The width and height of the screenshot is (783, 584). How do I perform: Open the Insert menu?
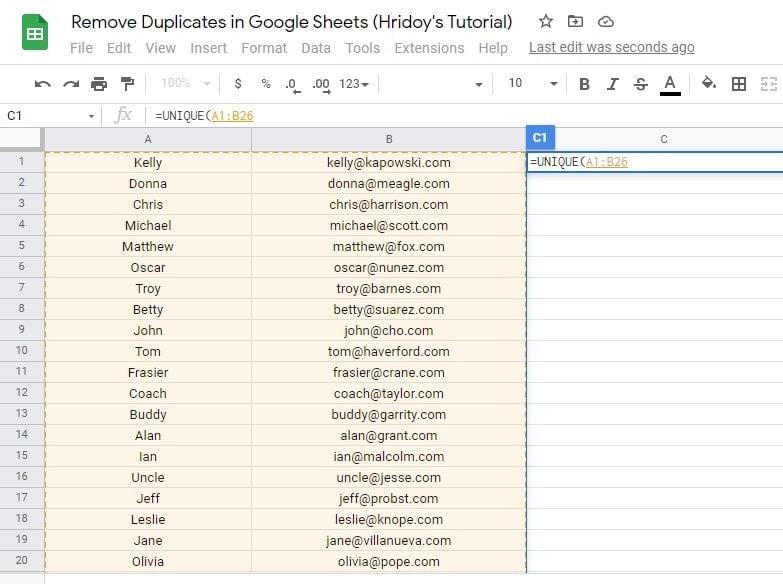tap(208, 48)
